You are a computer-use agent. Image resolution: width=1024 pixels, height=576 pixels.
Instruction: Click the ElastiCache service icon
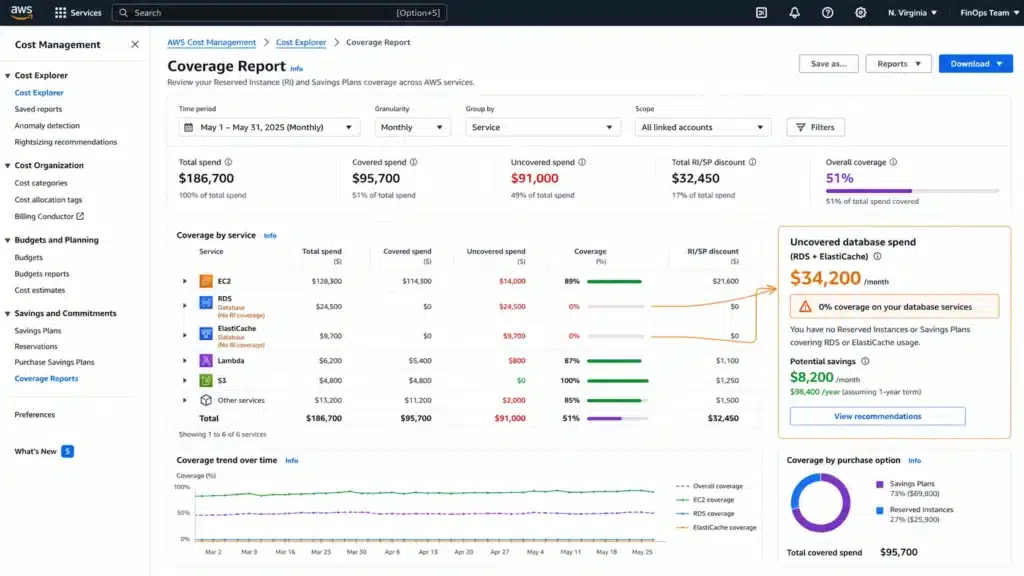[206, 333]
